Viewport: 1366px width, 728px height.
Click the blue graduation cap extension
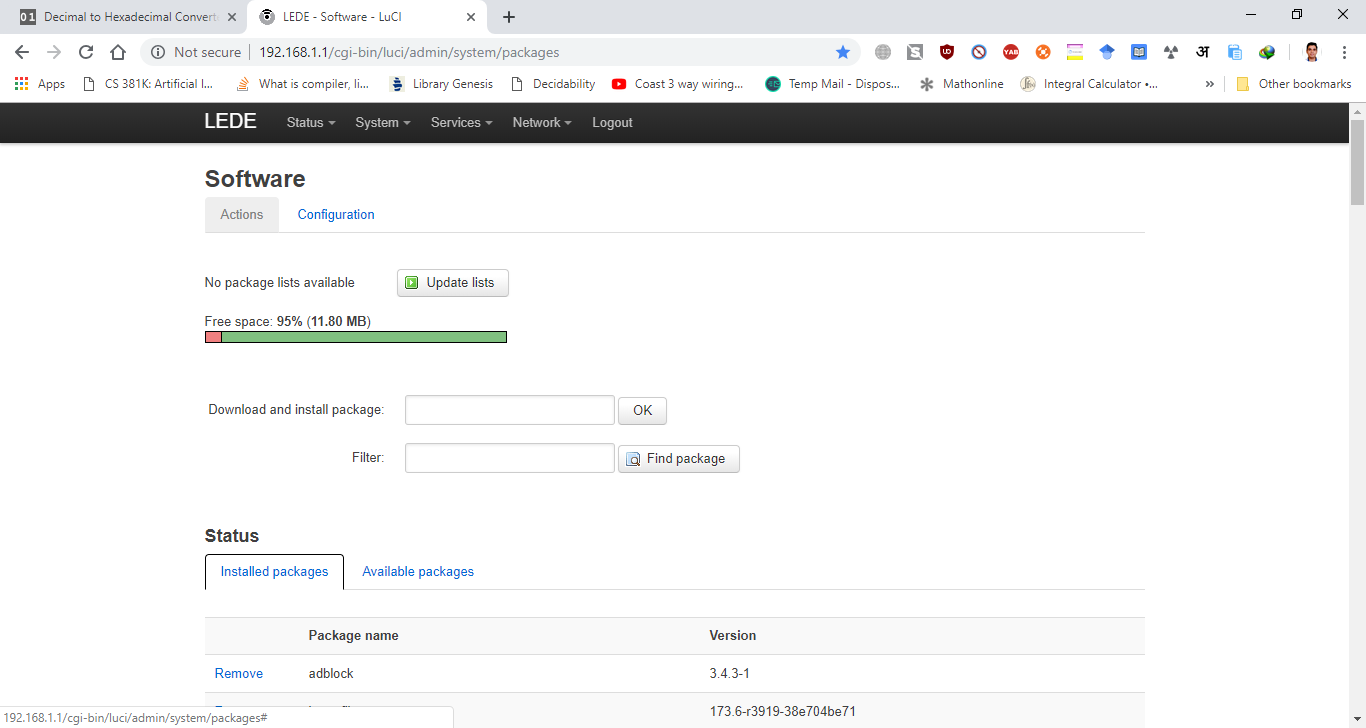coord(1107,52)
